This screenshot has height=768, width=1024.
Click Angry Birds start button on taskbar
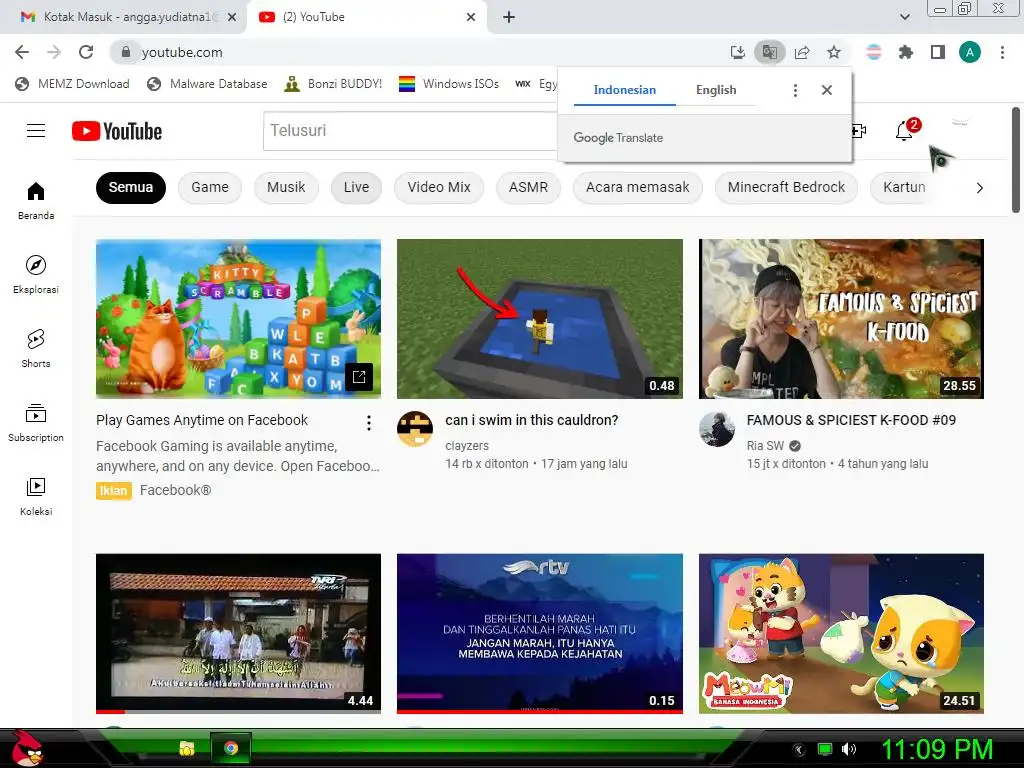coord(26,748)
